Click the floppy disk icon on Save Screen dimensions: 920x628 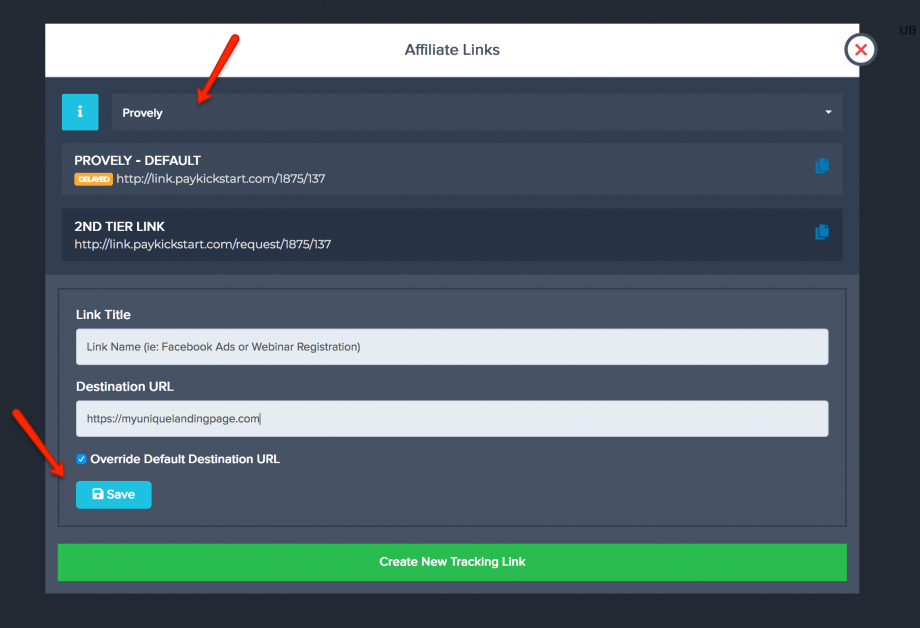(x=97, y=495)
